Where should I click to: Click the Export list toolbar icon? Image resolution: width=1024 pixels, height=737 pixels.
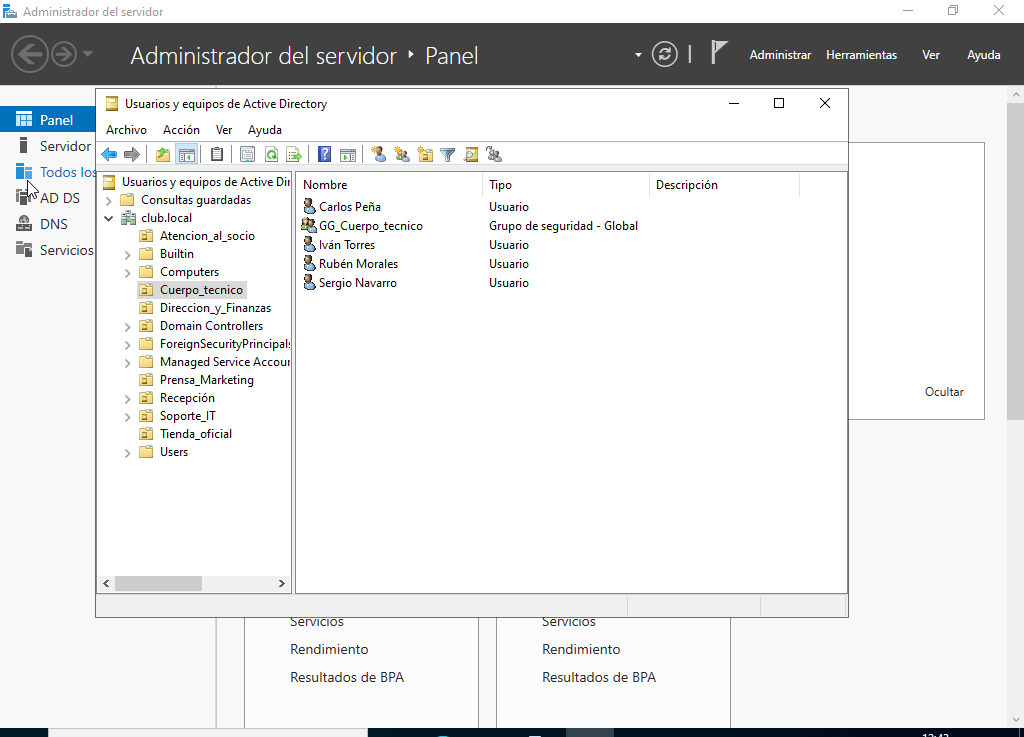(294, 155)
